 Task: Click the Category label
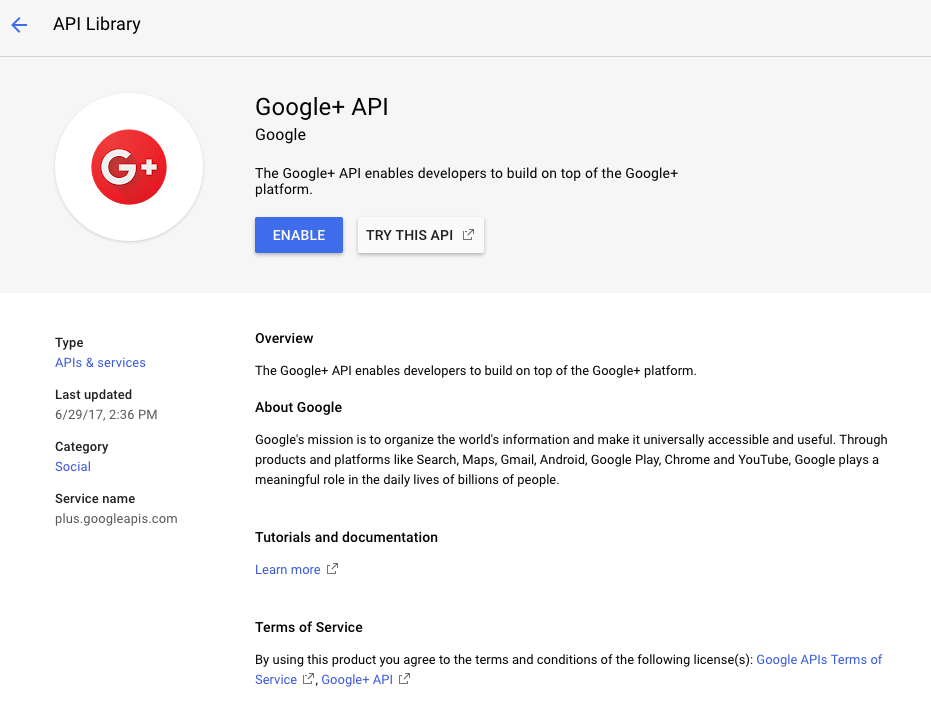click(x=81, y=447)
